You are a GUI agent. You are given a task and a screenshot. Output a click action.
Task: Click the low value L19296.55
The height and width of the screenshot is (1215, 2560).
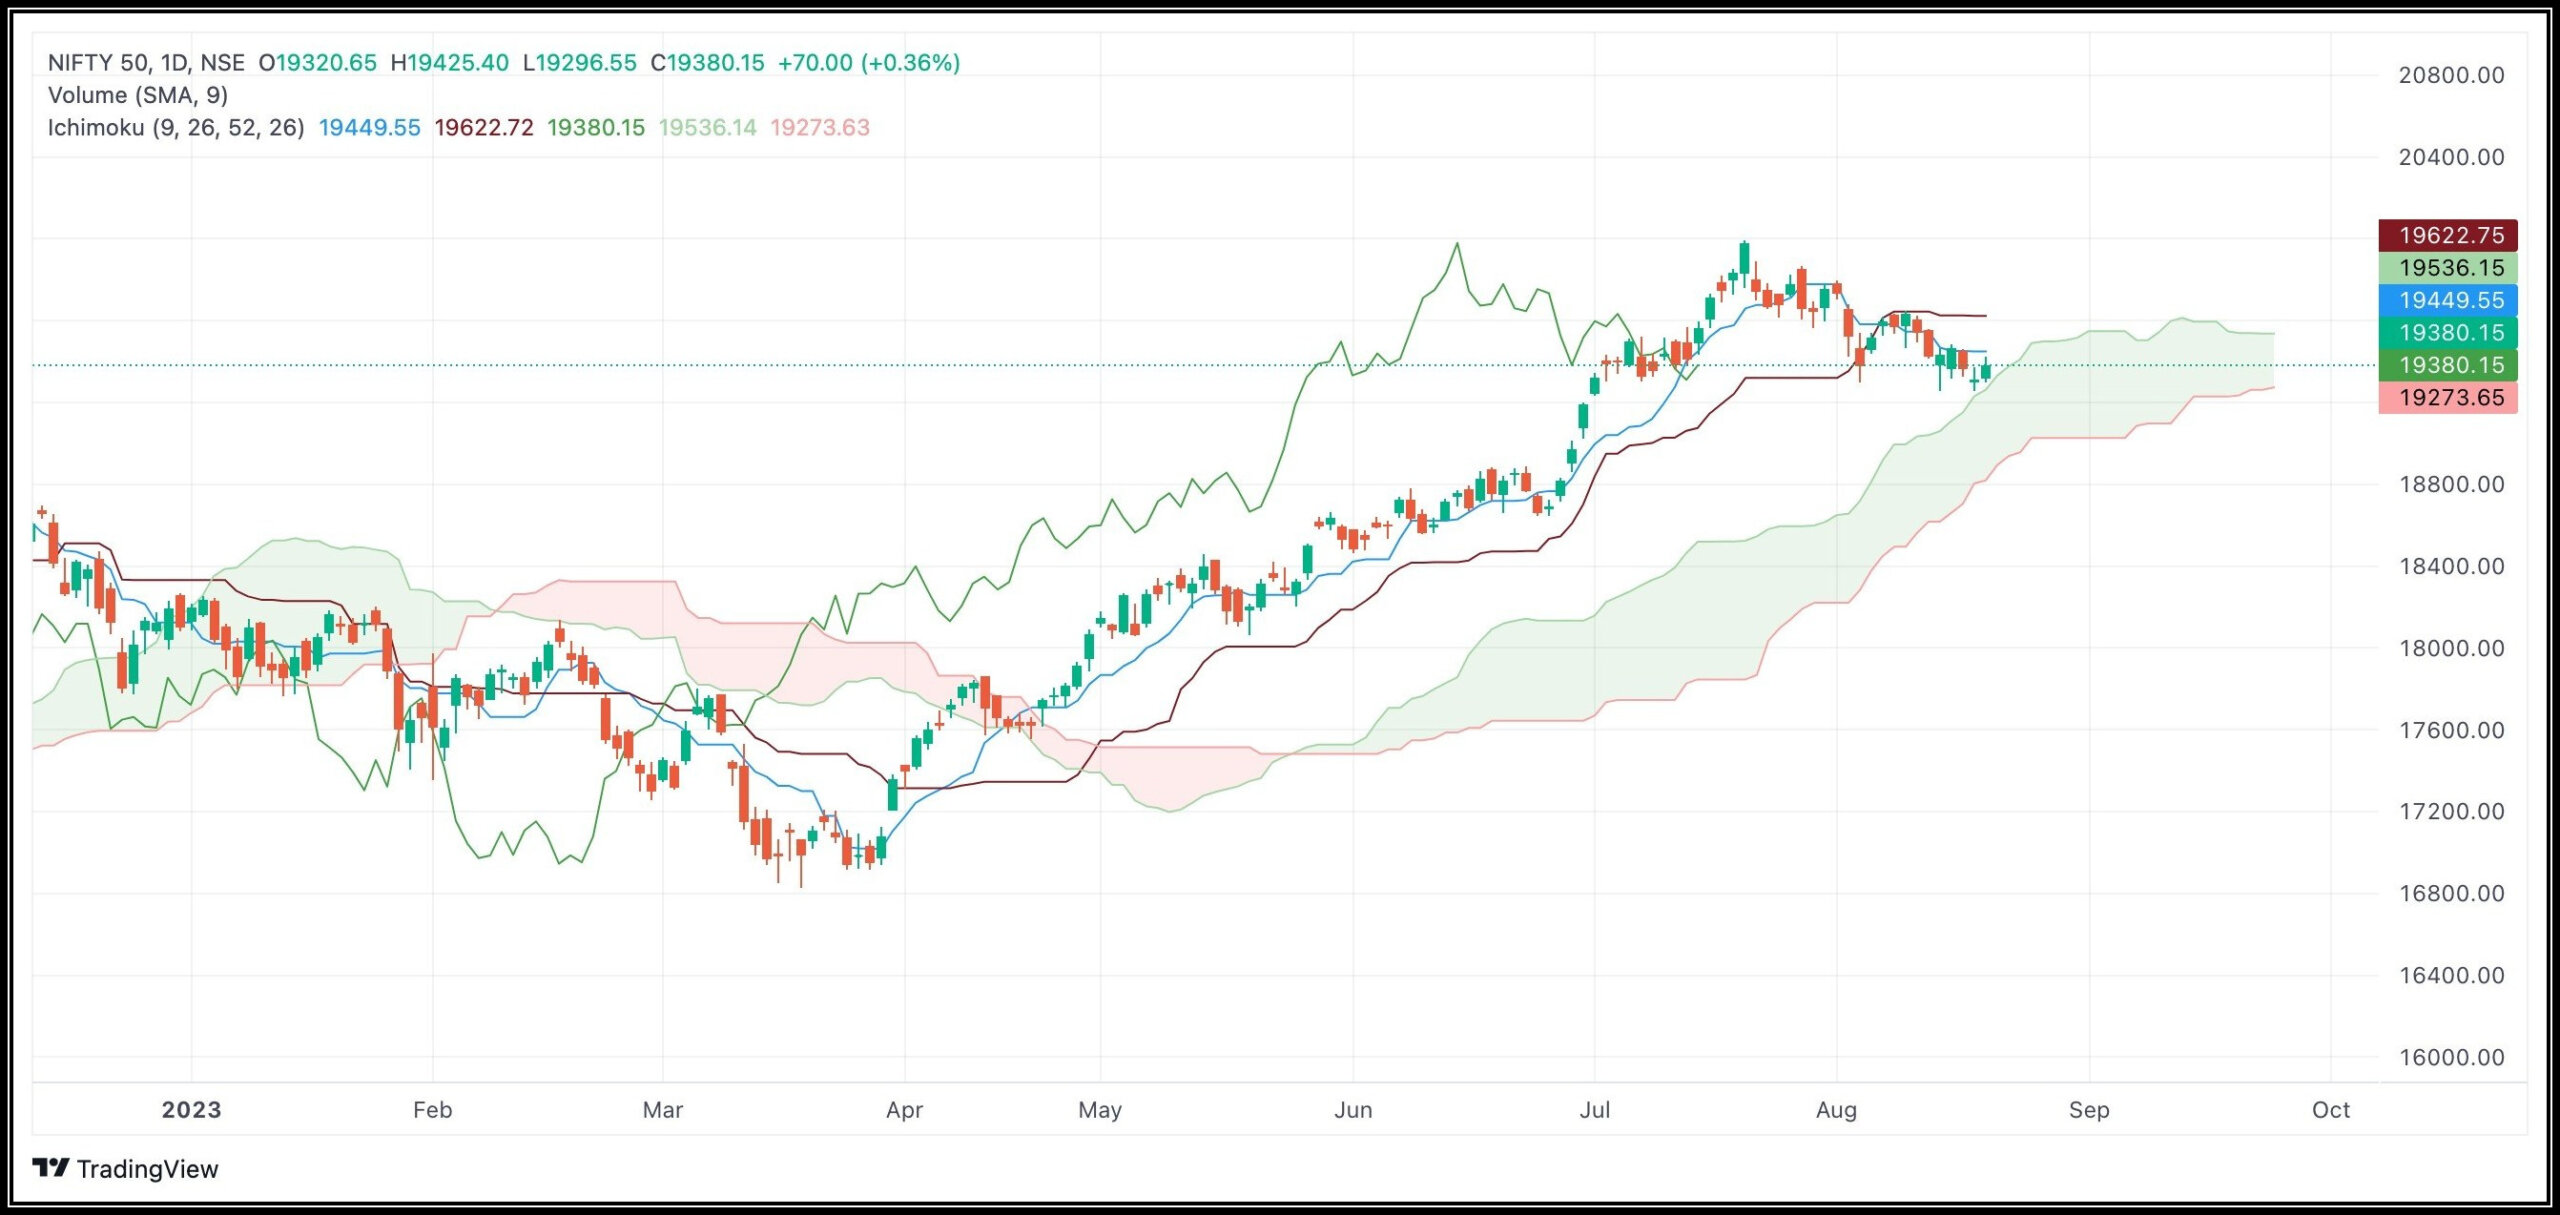[580, 63]
